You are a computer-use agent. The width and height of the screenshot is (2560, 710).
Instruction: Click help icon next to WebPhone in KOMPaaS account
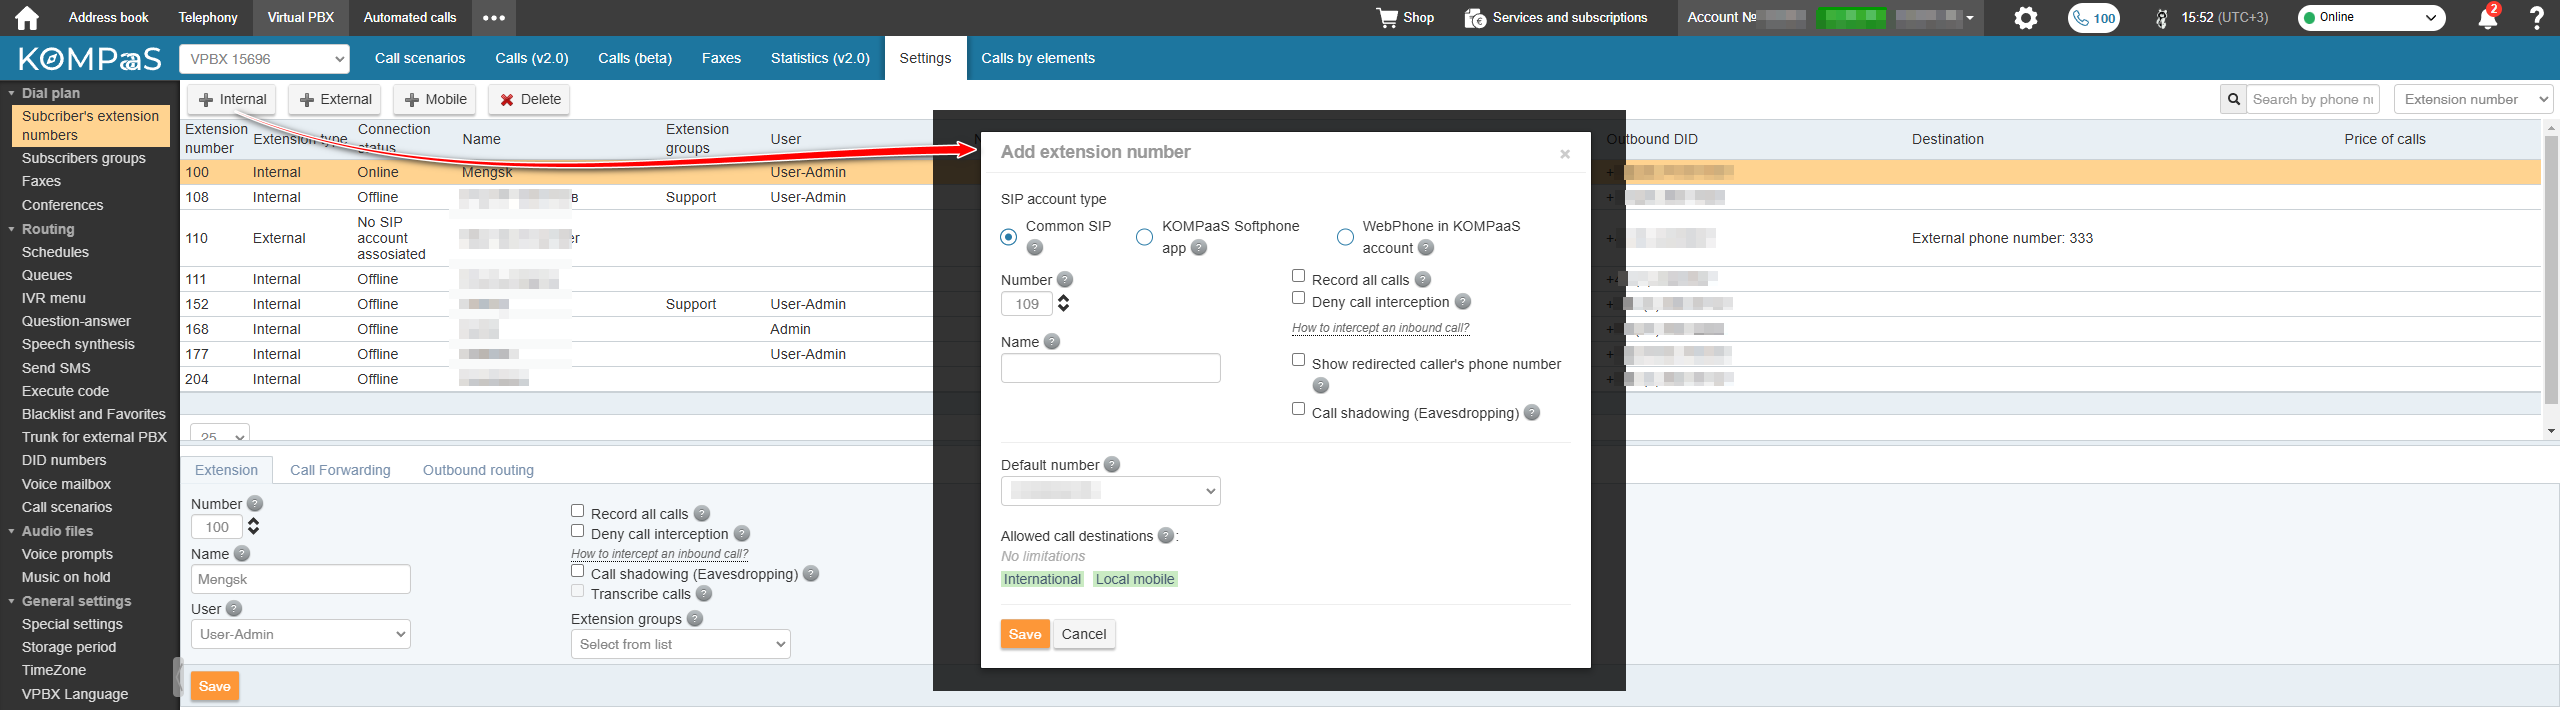tap(1426, 248)
